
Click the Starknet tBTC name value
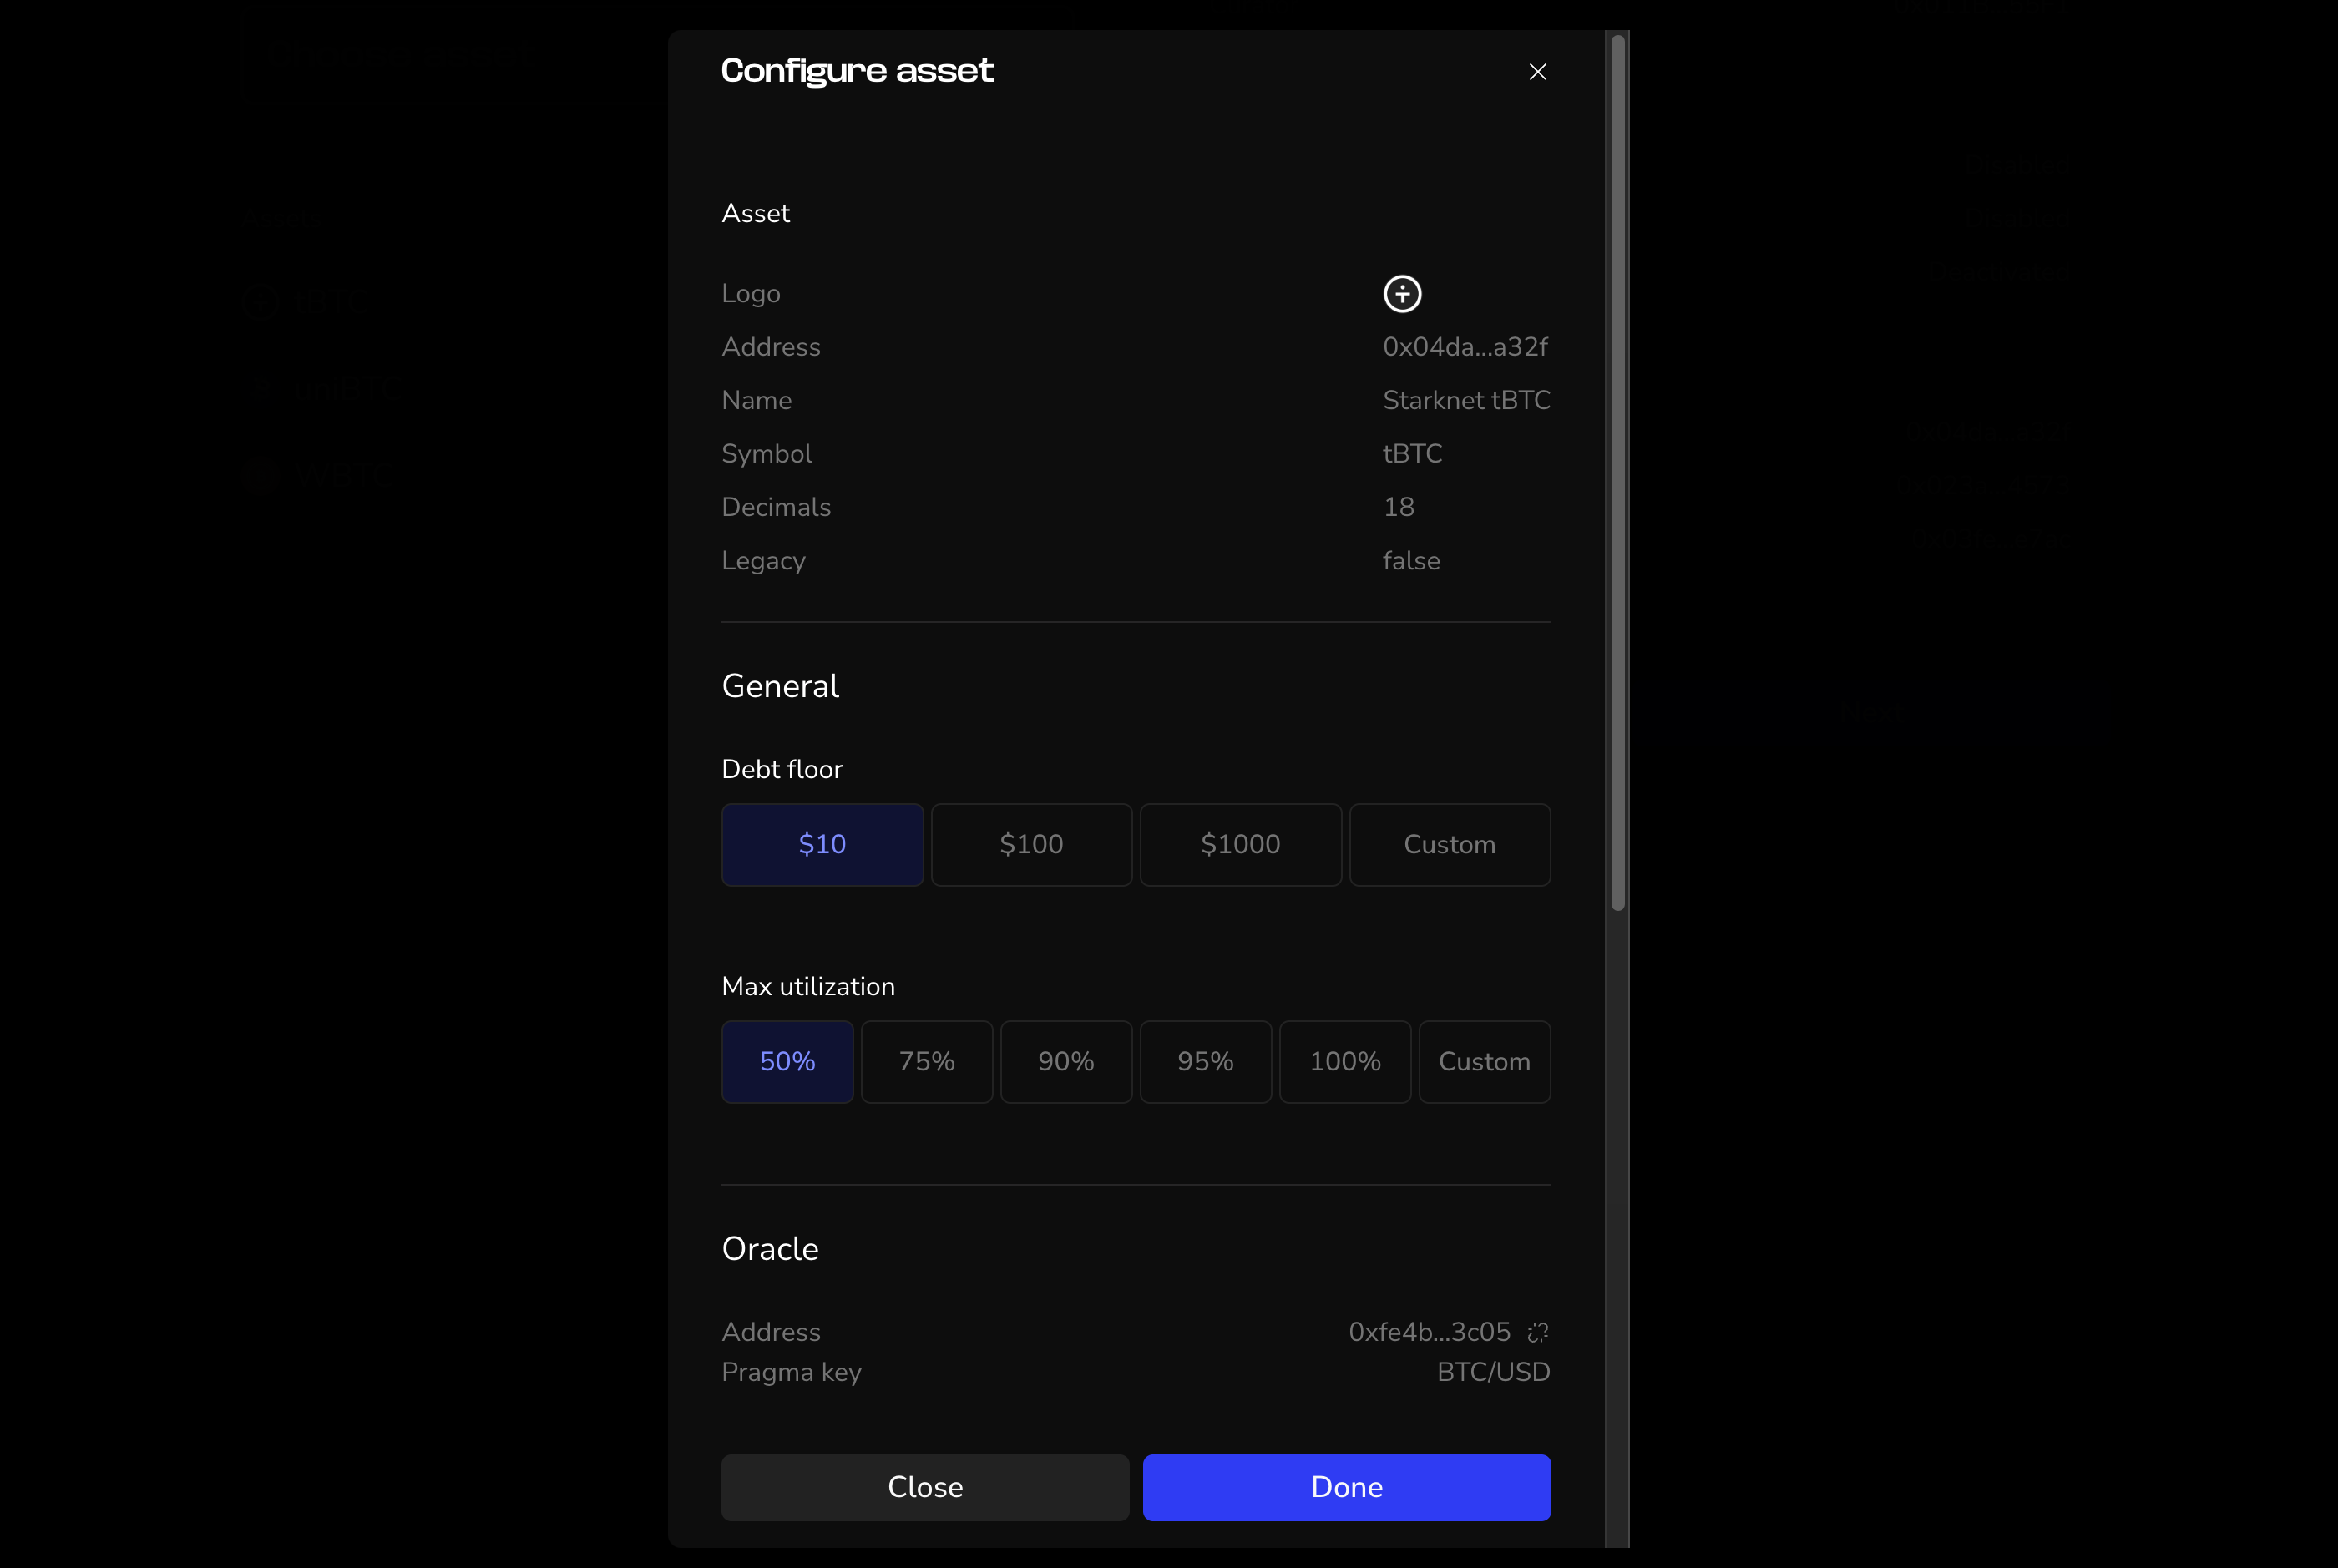click(1466, 400)
